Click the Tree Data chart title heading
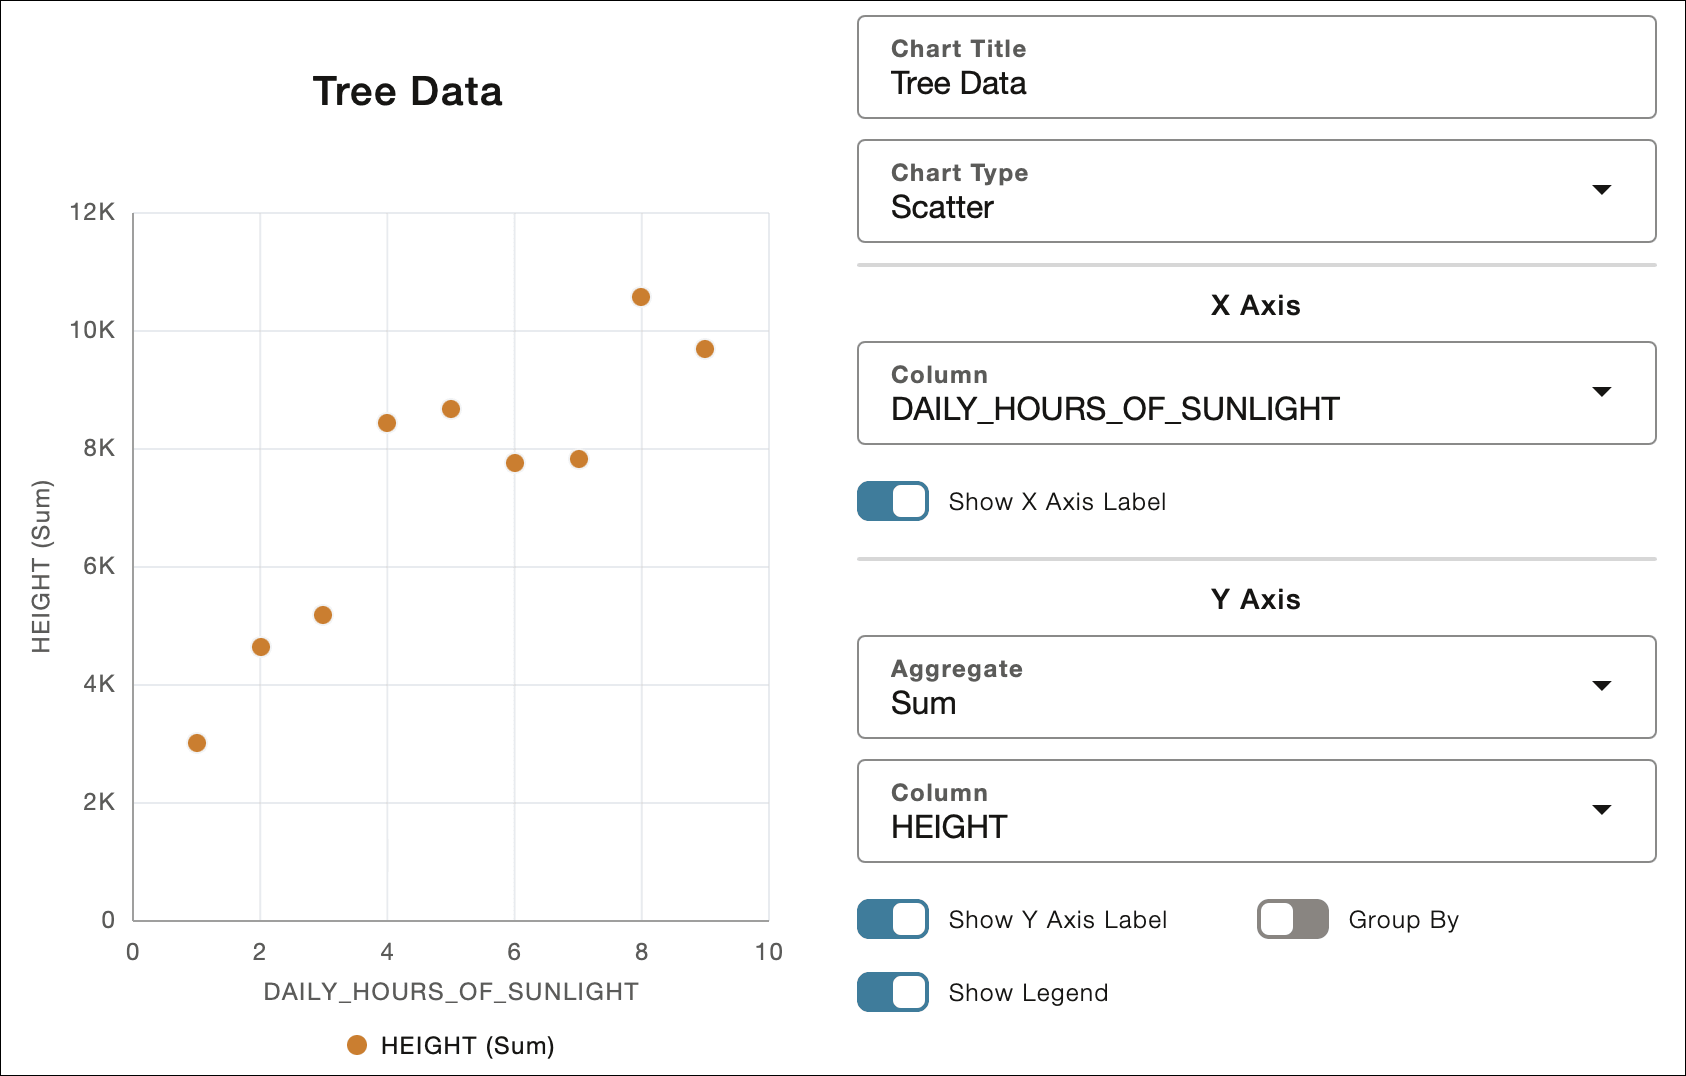The width and height of the screenshot is (1686, 1076). coord(408,91)
